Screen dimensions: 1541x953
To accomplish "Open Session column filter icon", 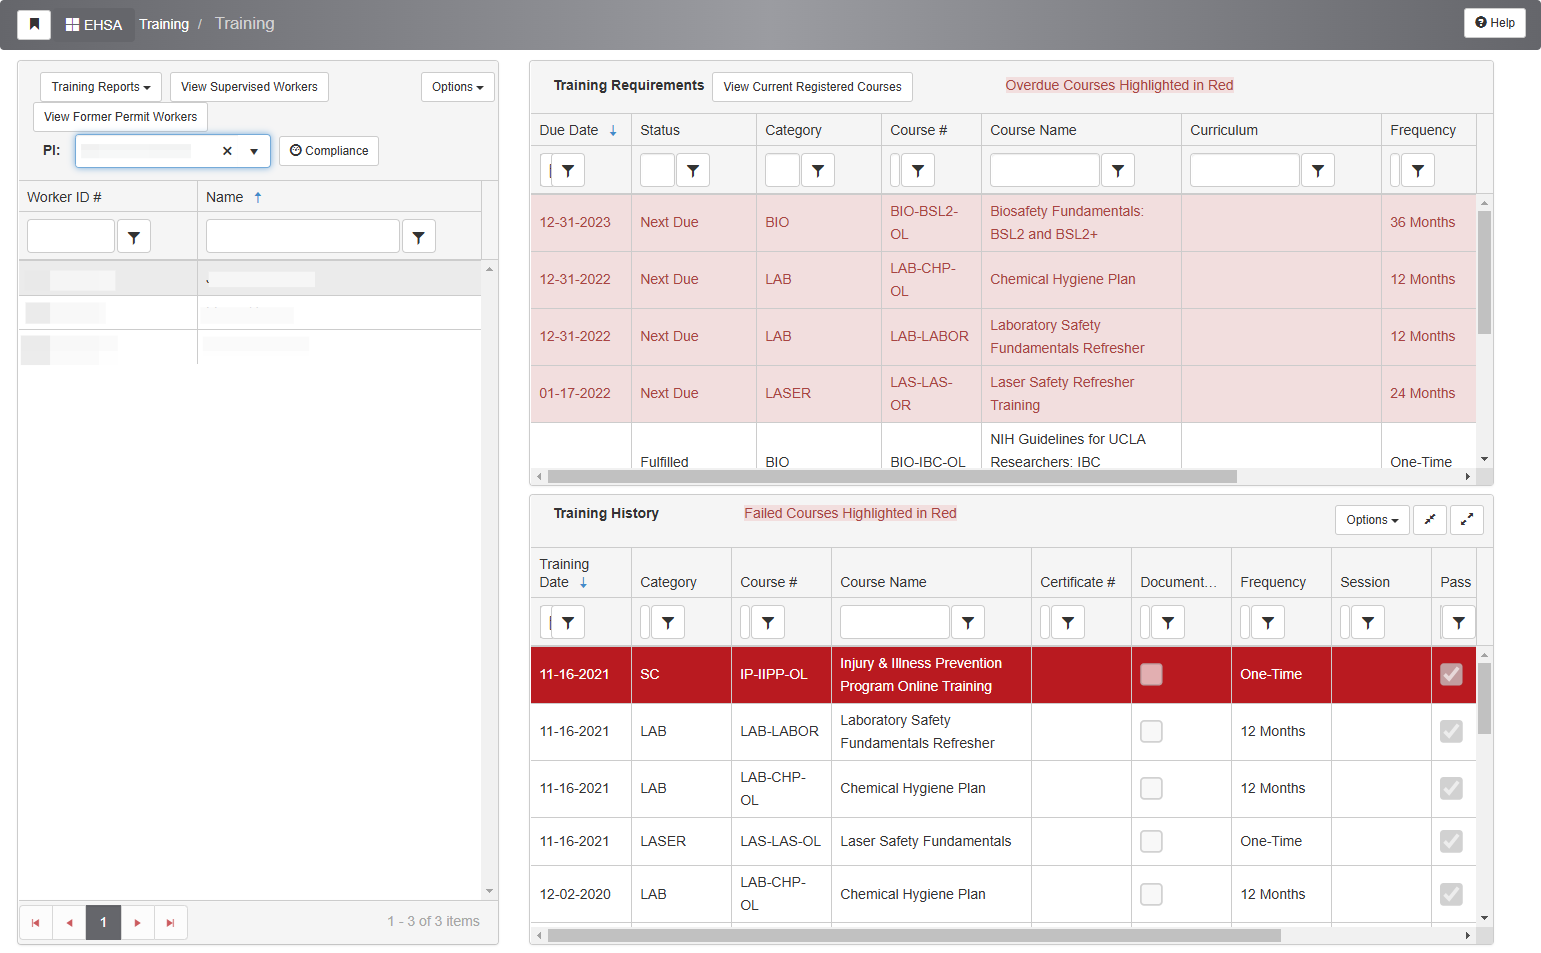I will 1368,622.
